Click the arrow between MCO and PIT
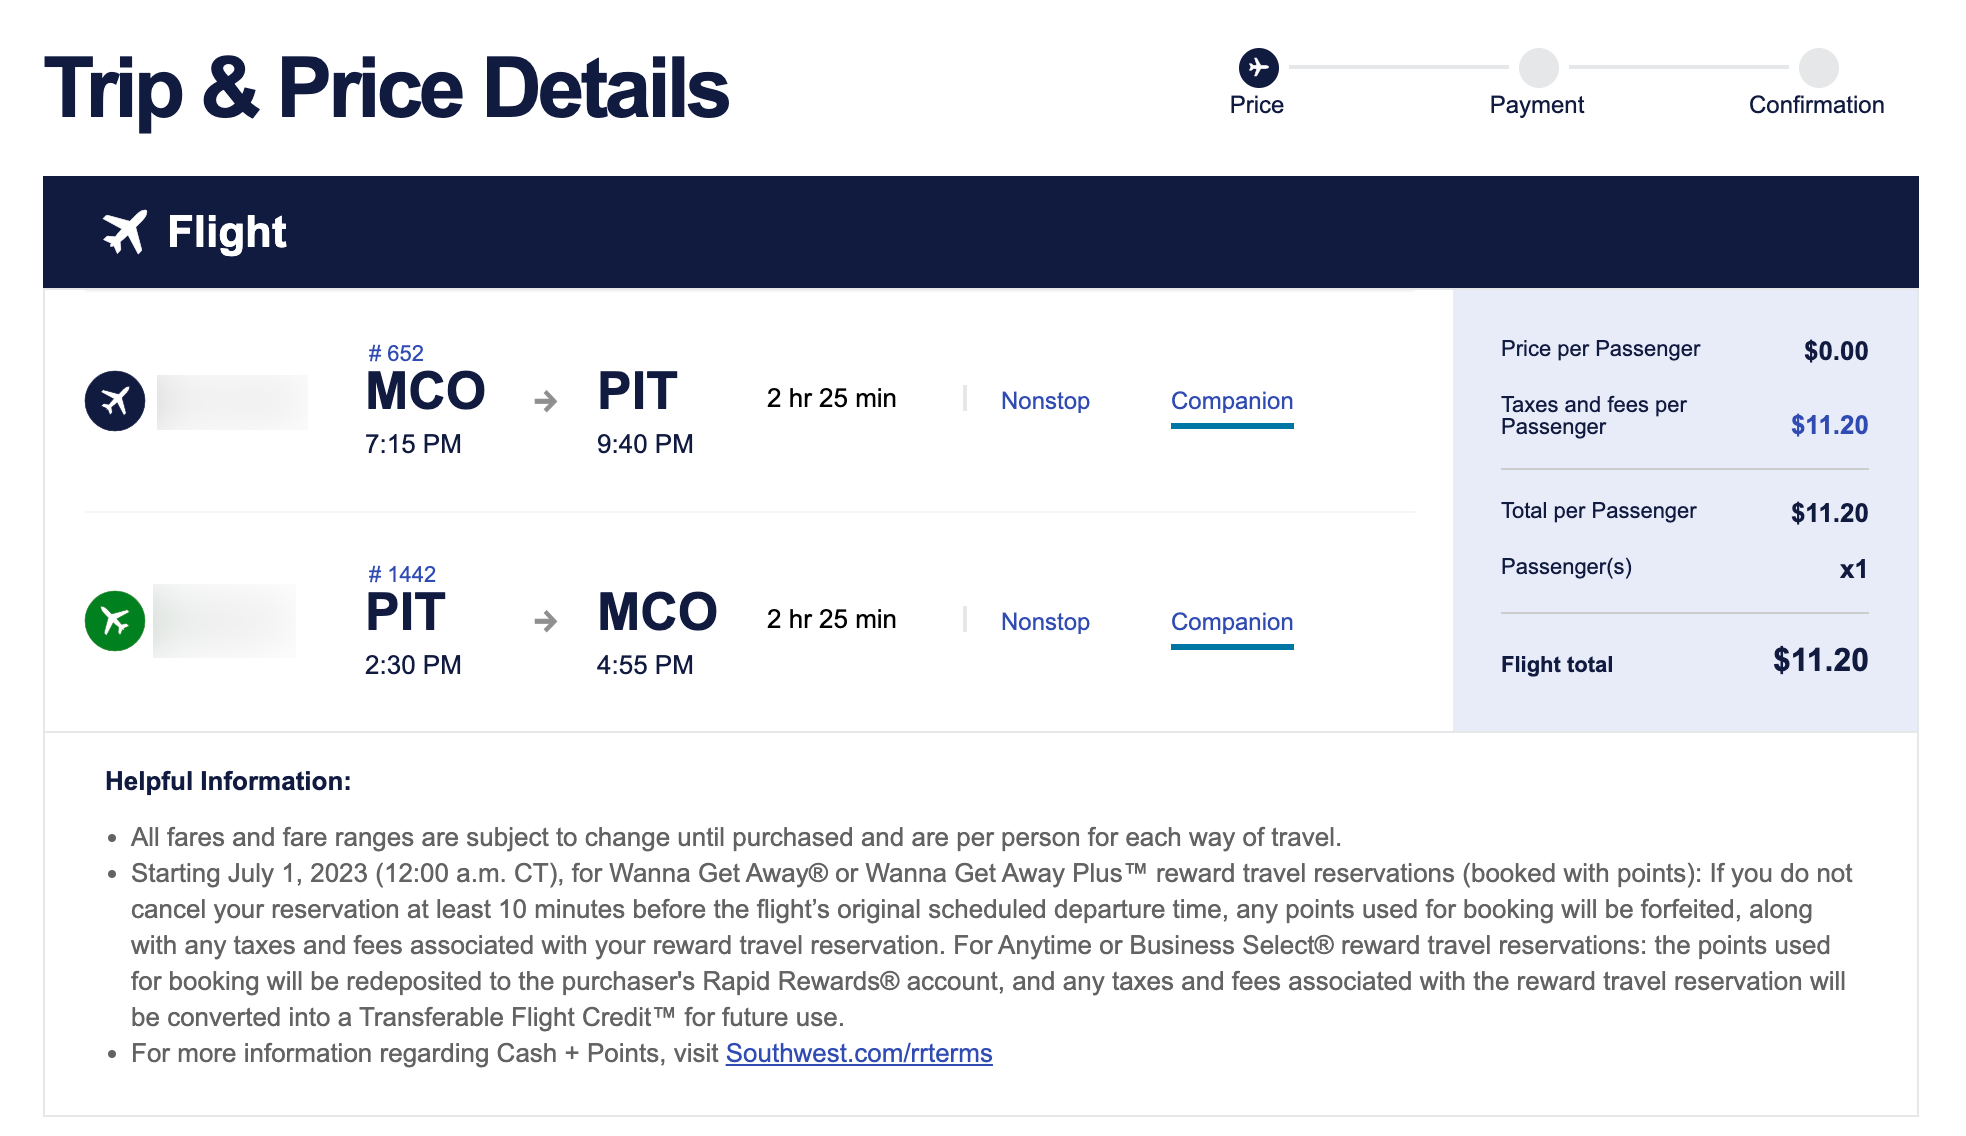 point(544,400)
